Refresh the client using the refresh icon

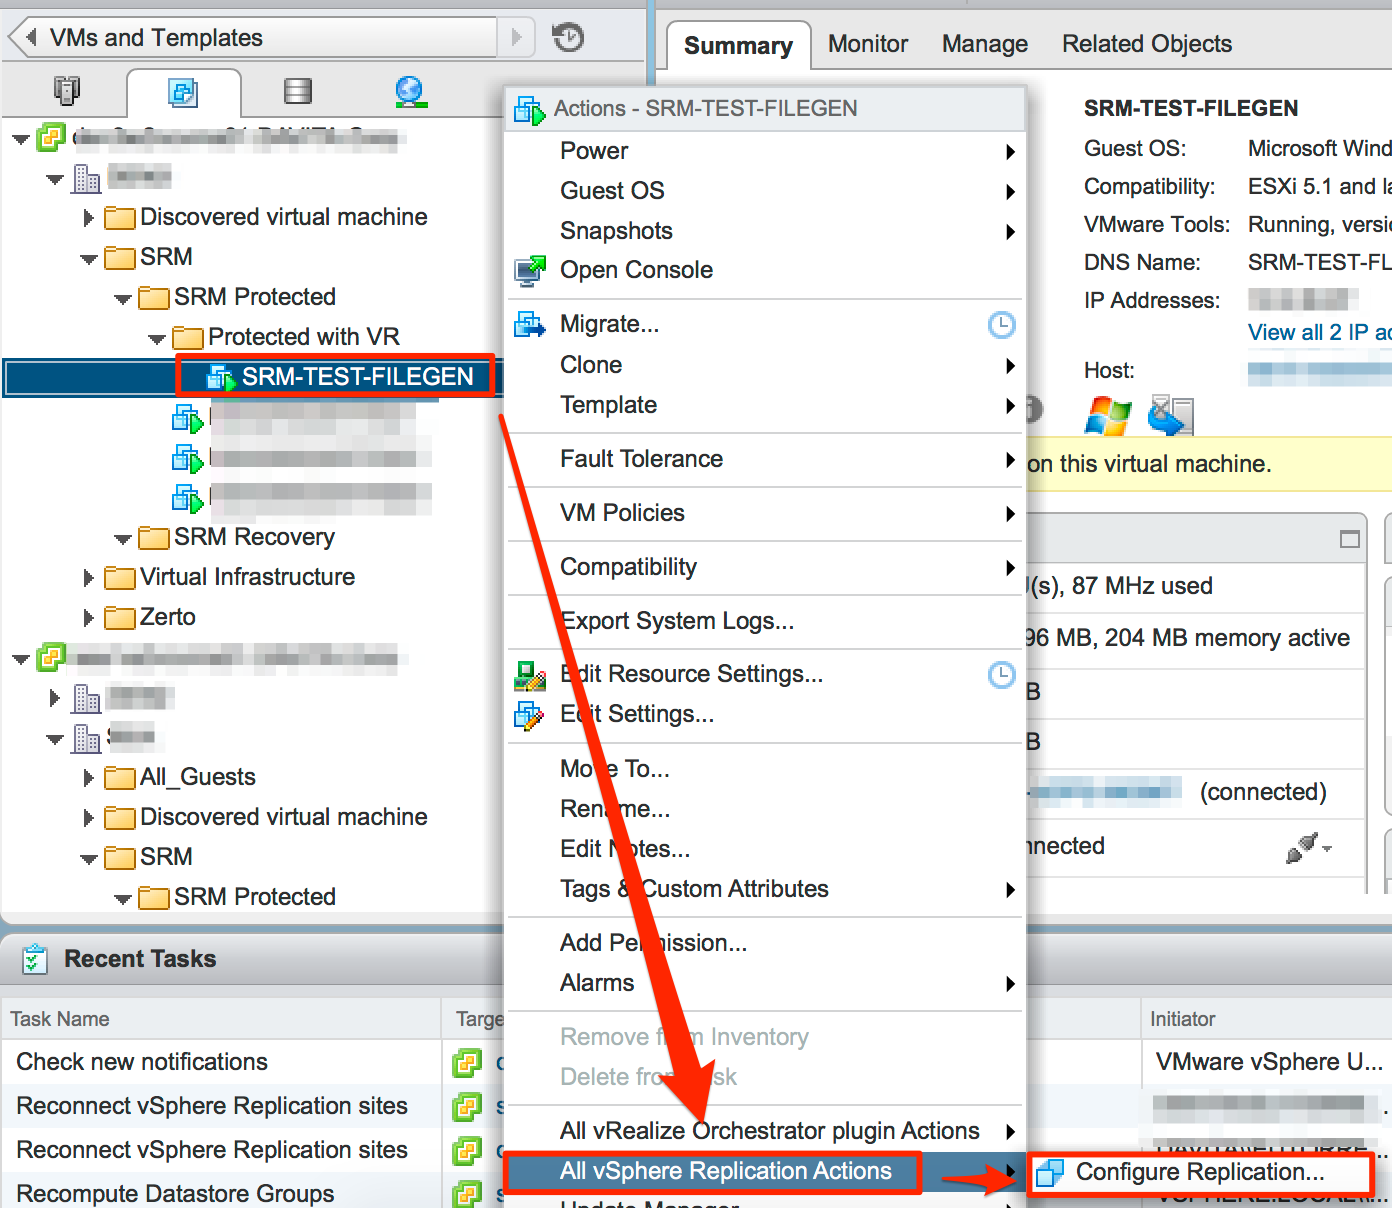click(567, 37)
